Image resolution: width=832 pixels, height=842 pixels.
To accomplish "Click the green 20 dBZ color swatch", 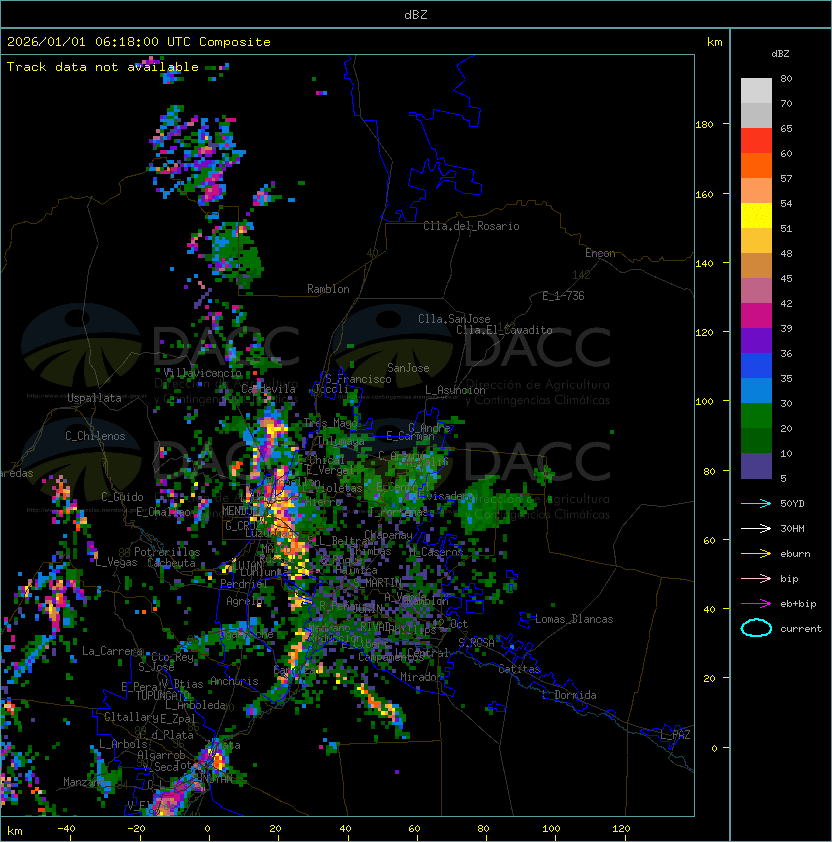I will pos(756,415).
